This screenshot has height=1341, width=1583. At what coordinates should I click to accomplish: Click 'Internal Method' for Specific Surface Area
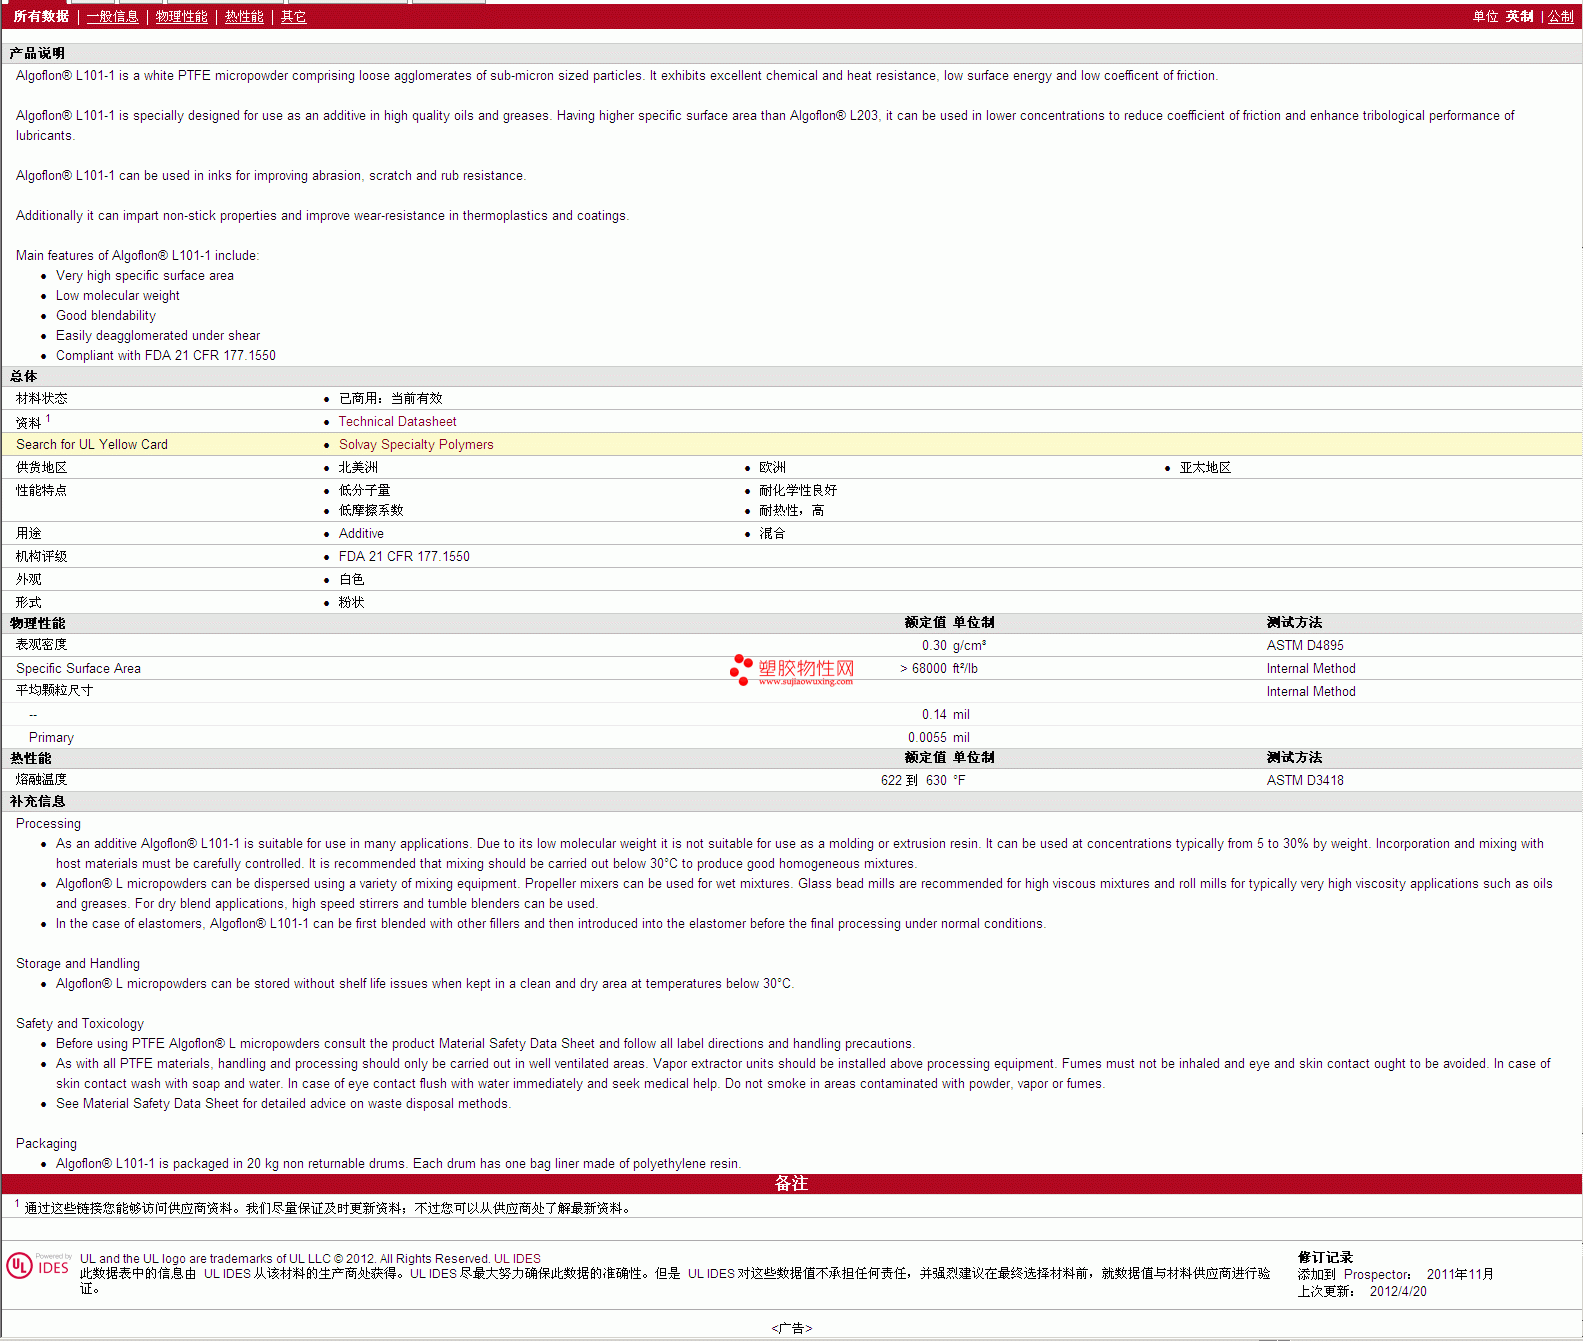coord(1311,668)
